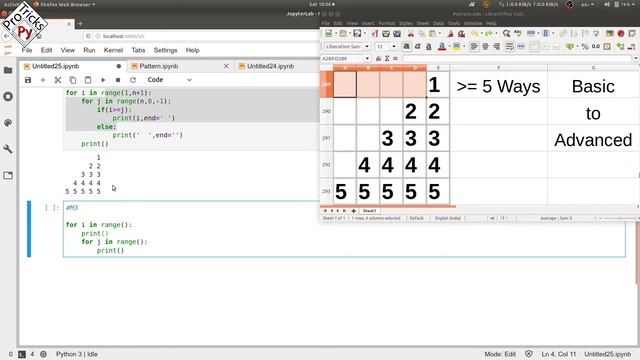Add a new sheet with plus button

click(x=353, y=211)
